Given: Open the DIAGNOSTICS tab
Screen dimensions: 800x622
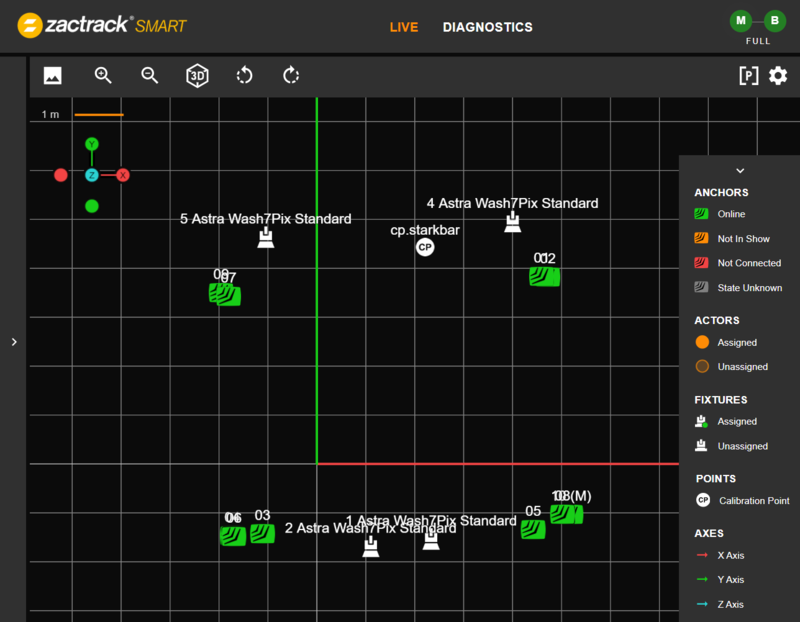Looking at the screenshot, I should [x=488, y=27].
